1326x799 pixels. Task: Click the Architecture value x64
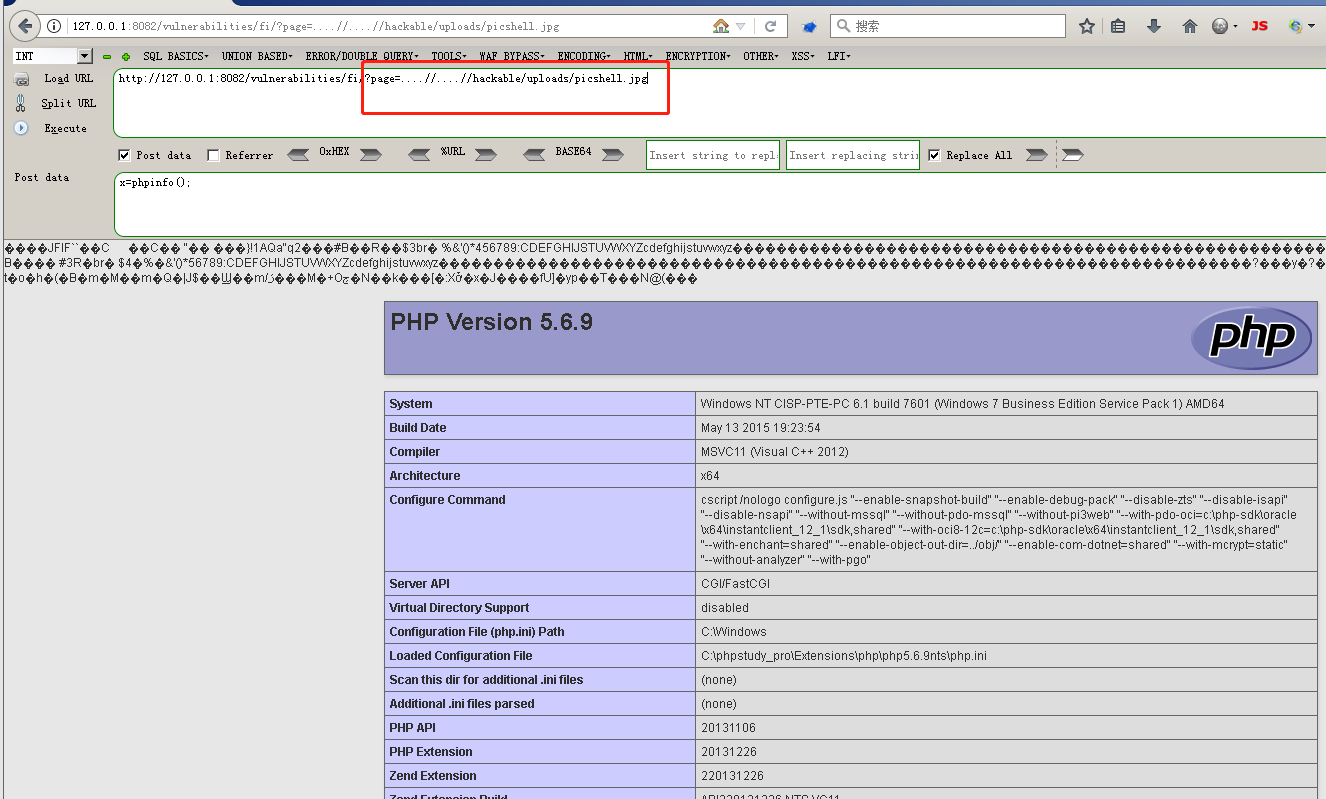[x=710, y=476]
